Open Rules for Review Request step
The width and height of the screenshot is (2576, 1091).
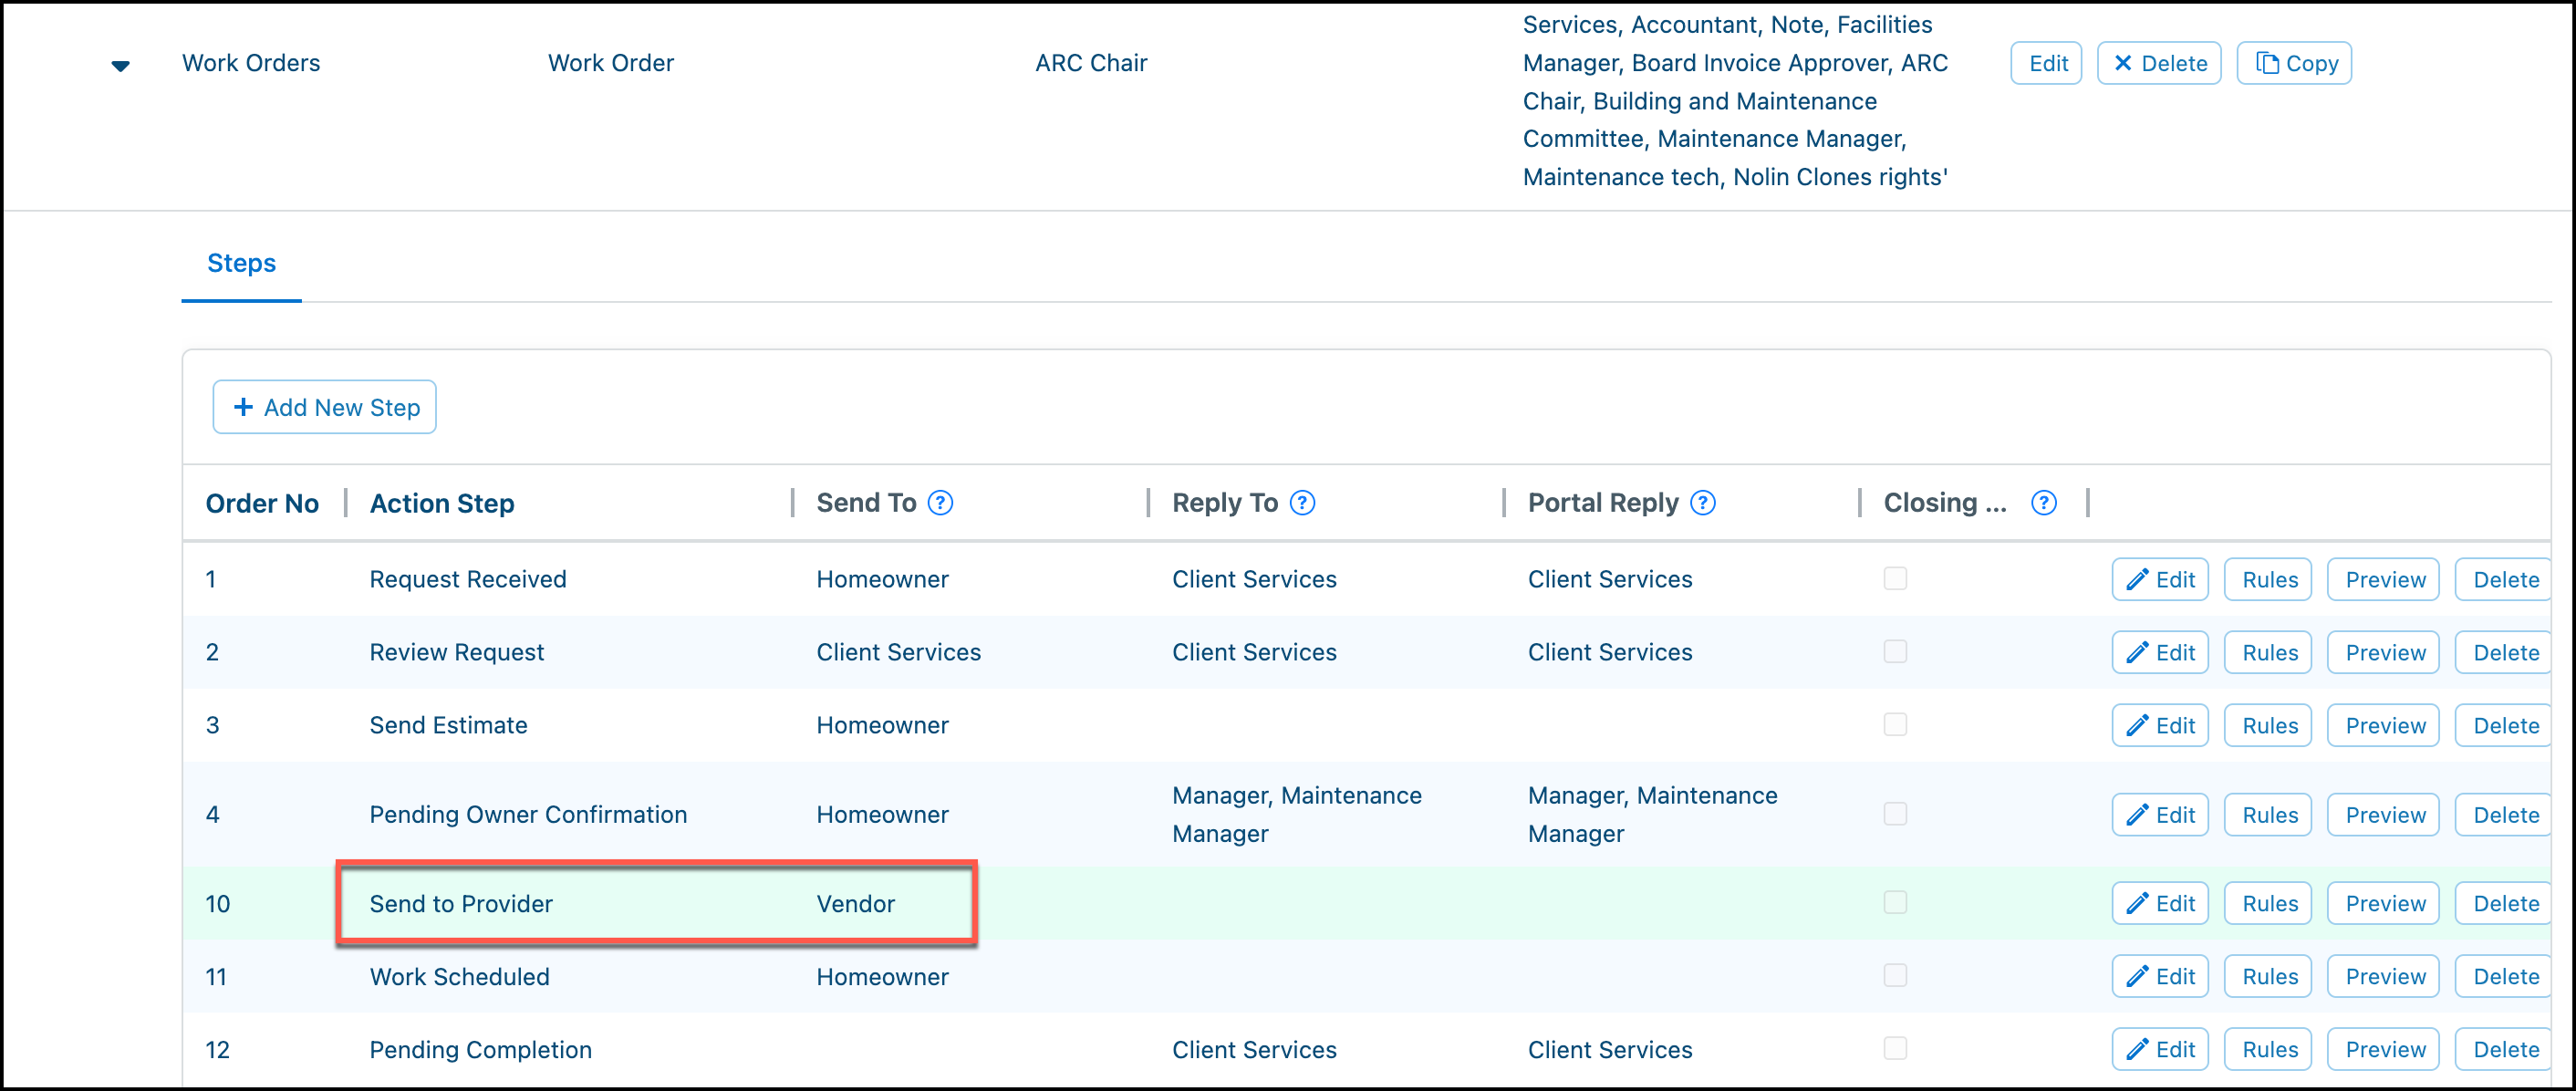click(x=2268, y=652)
